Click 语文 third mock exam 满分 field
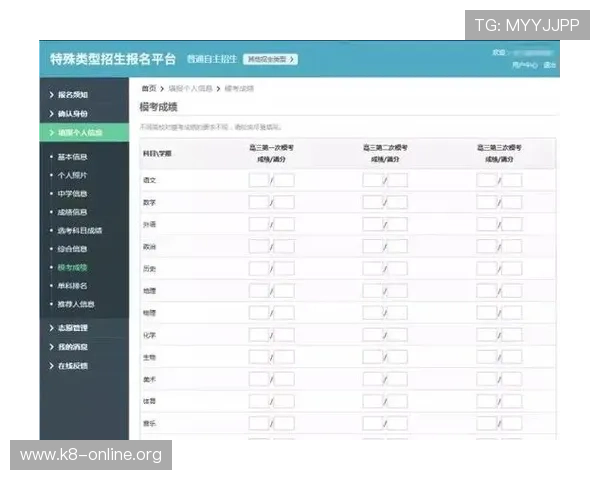600x480 pixels. point(512,180)
